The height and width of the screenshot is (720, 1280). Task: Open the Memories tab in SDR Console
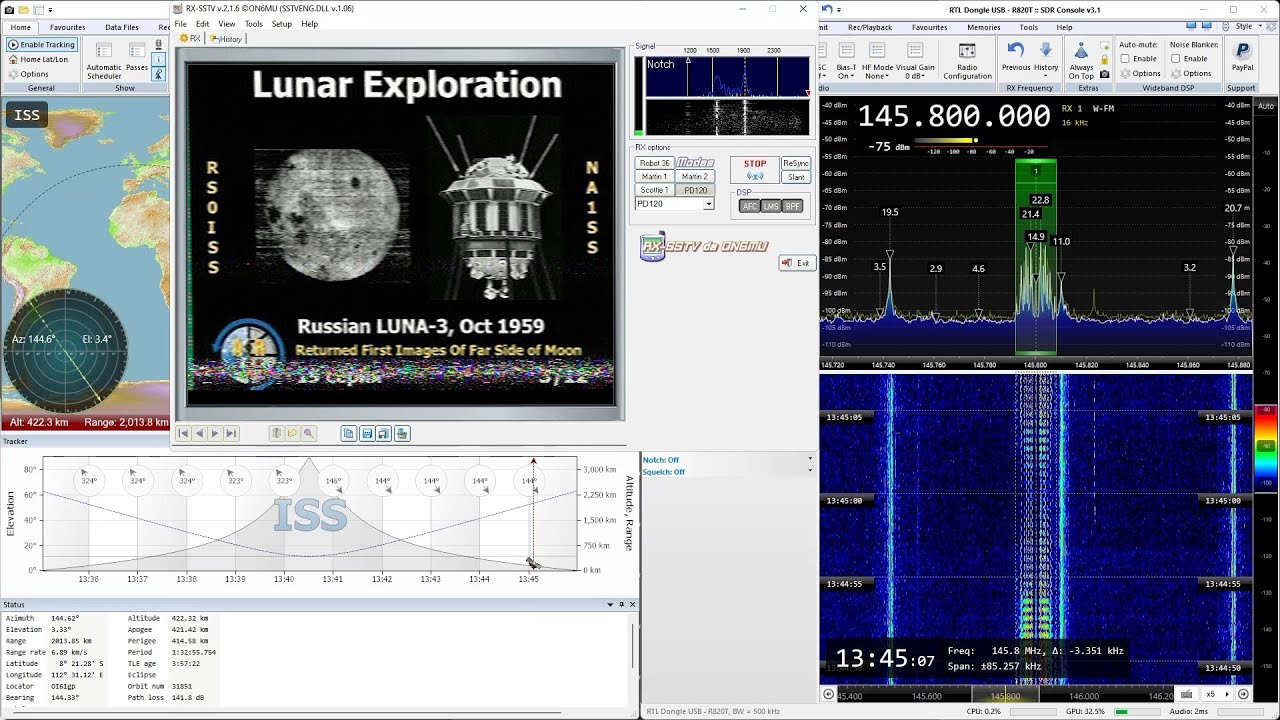coord(983,27)
